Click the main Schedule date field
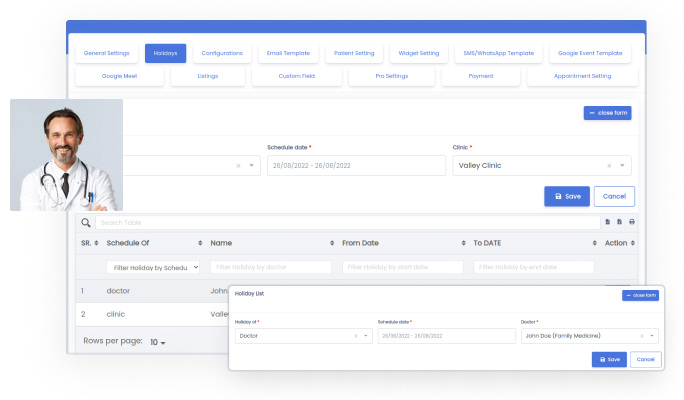The height and width of the screenshot is (400, 684). (x=356, y=166)
